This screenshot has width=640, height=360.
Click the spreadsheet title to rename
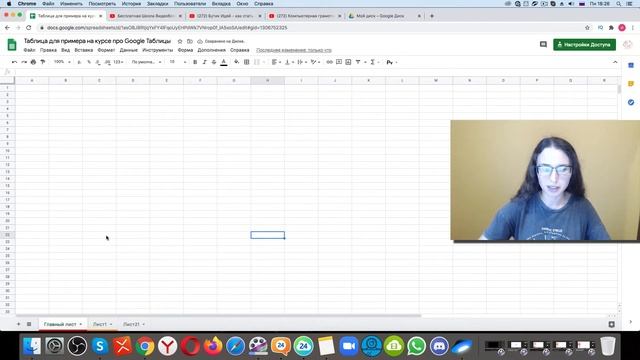(97, 41)
